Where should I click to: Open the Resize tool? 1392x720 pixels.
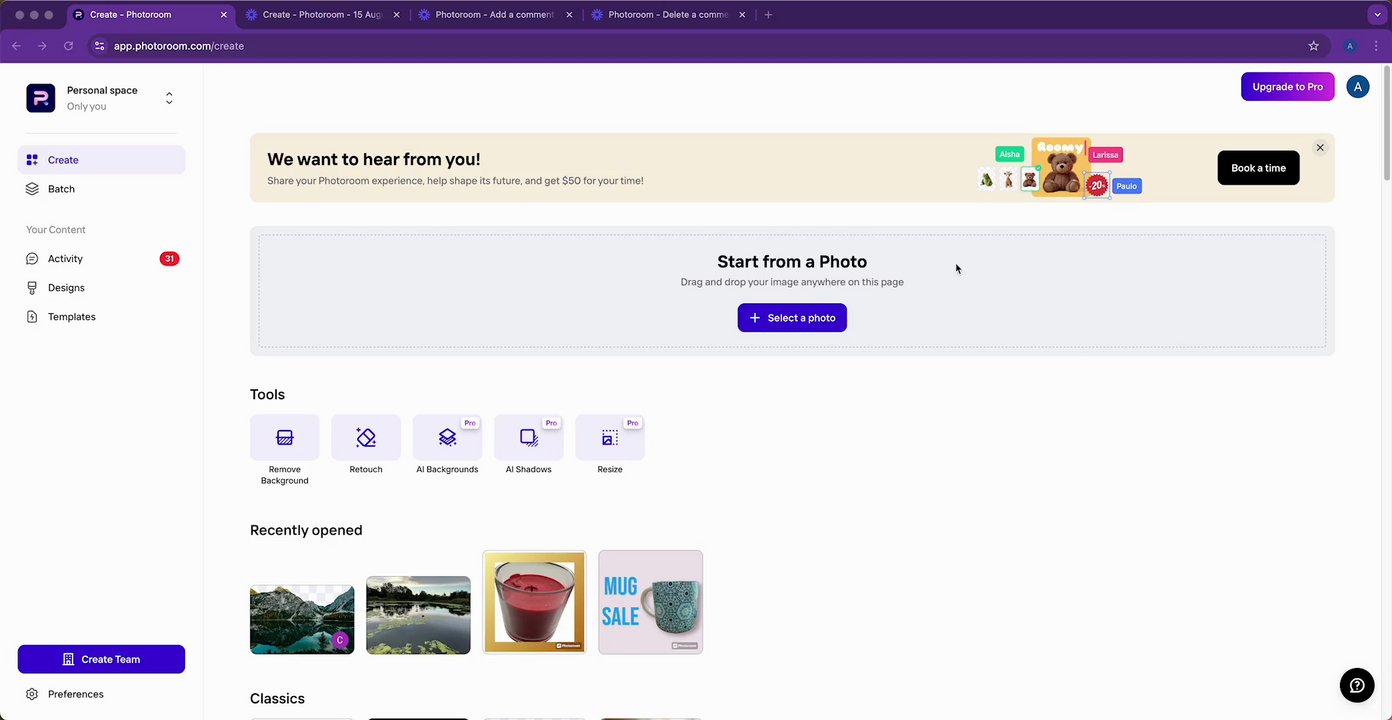(610, 446)
